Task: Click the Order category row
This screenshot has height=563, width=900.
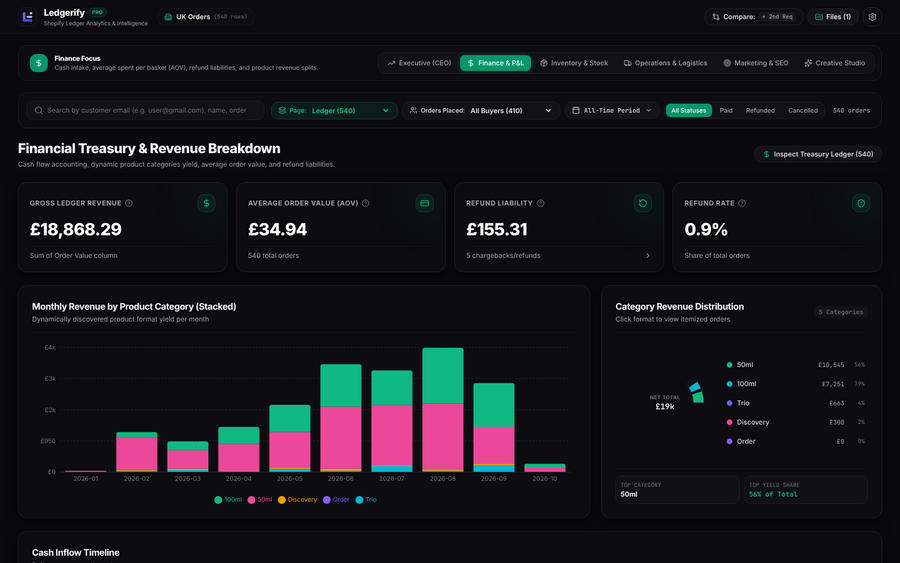Action: click(x=796, y=441)
